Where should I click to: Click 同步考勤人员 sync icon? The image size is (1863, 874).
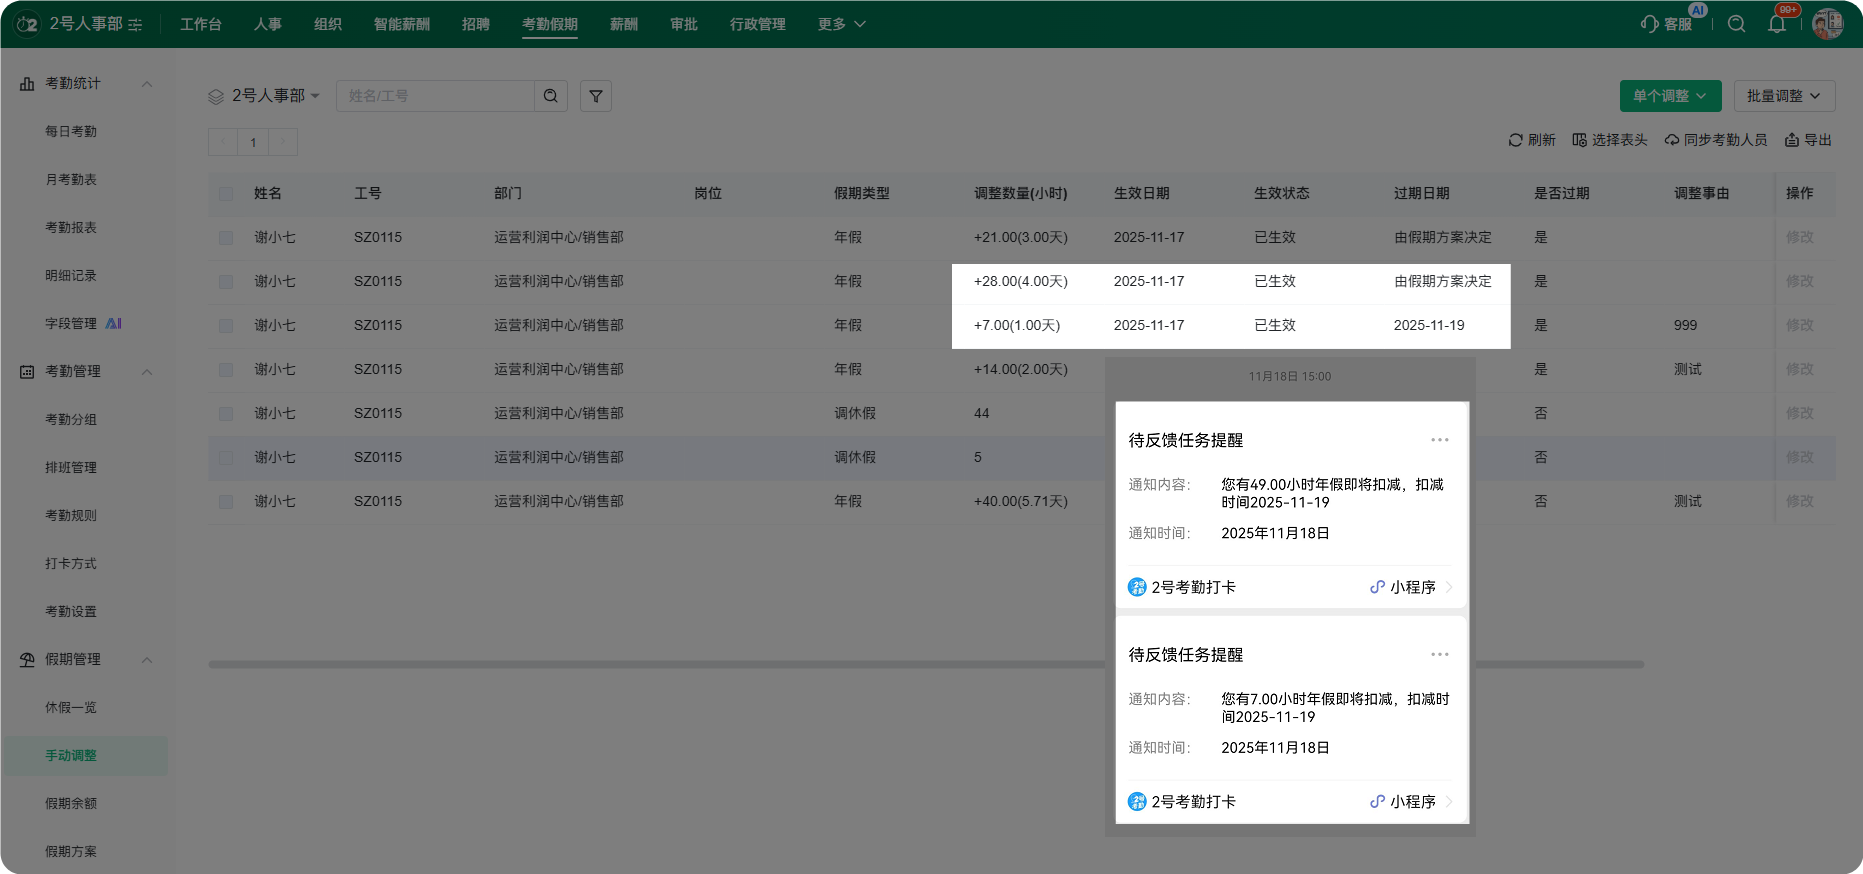point(1672,140)
